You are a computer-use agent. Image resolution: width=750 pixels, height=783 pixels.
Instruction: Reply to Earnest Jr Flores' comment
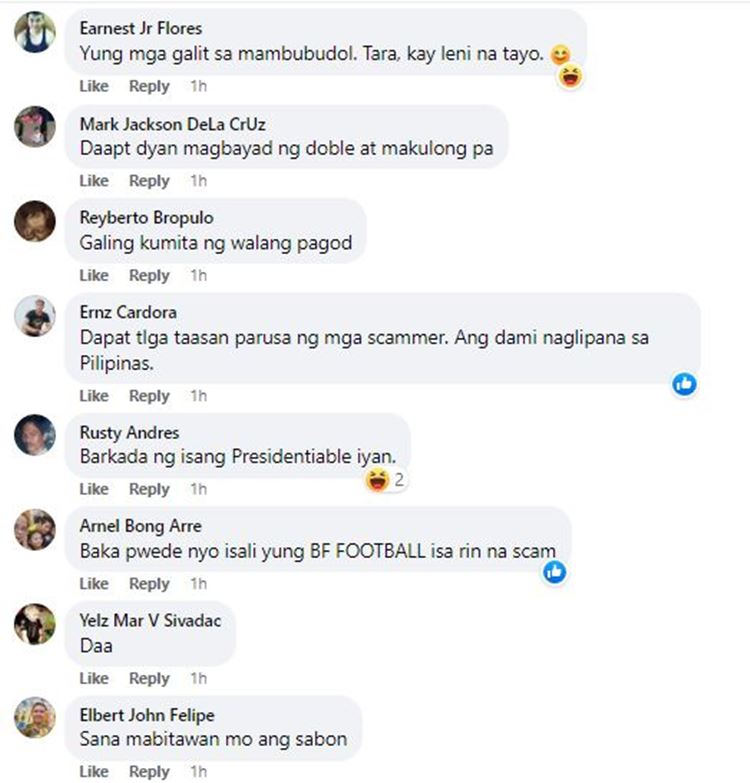click(x=149, y=86)
